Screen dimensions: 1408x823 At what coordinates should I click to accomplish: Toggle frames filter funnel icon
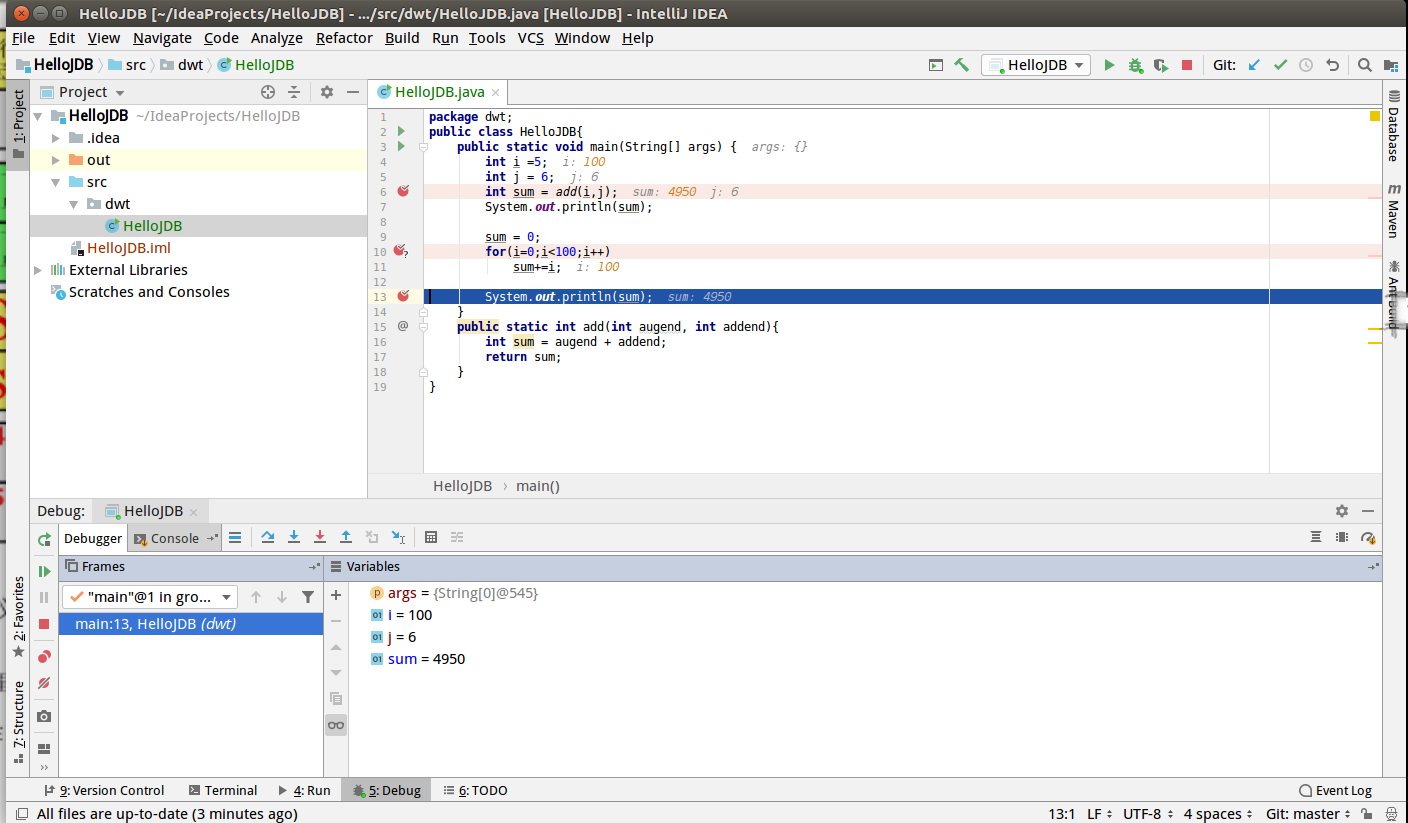click(x=308, y=597)
